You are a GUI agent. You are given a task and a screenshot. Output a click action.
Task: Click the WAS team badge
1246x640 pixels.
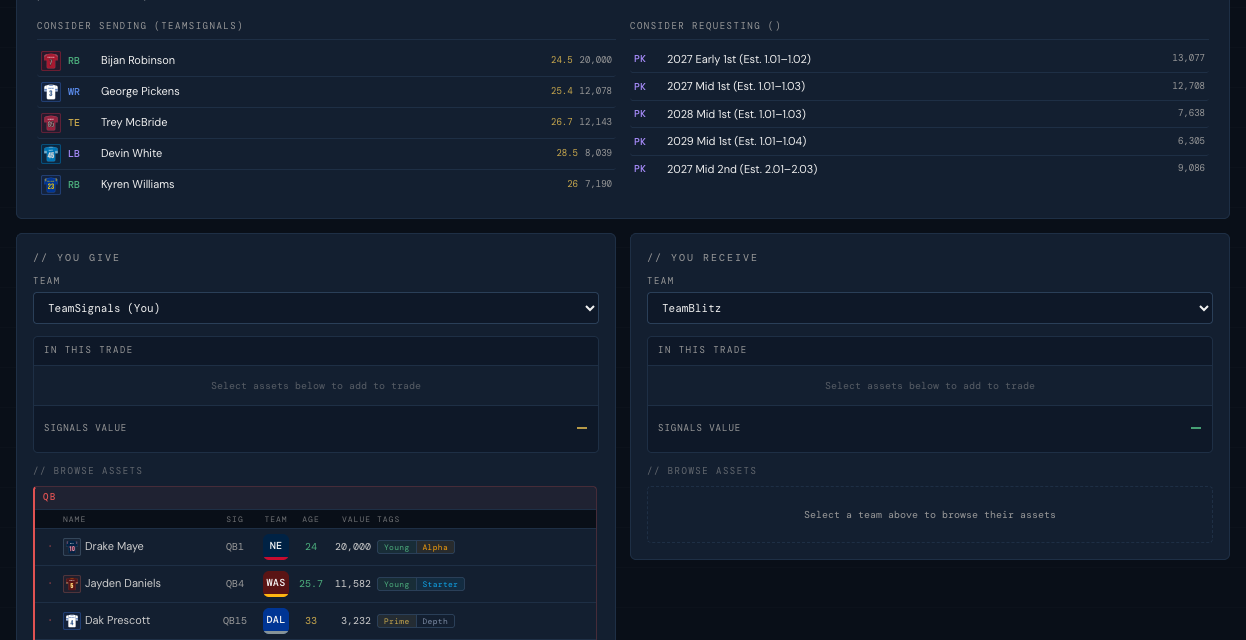[x=276, y=584]
